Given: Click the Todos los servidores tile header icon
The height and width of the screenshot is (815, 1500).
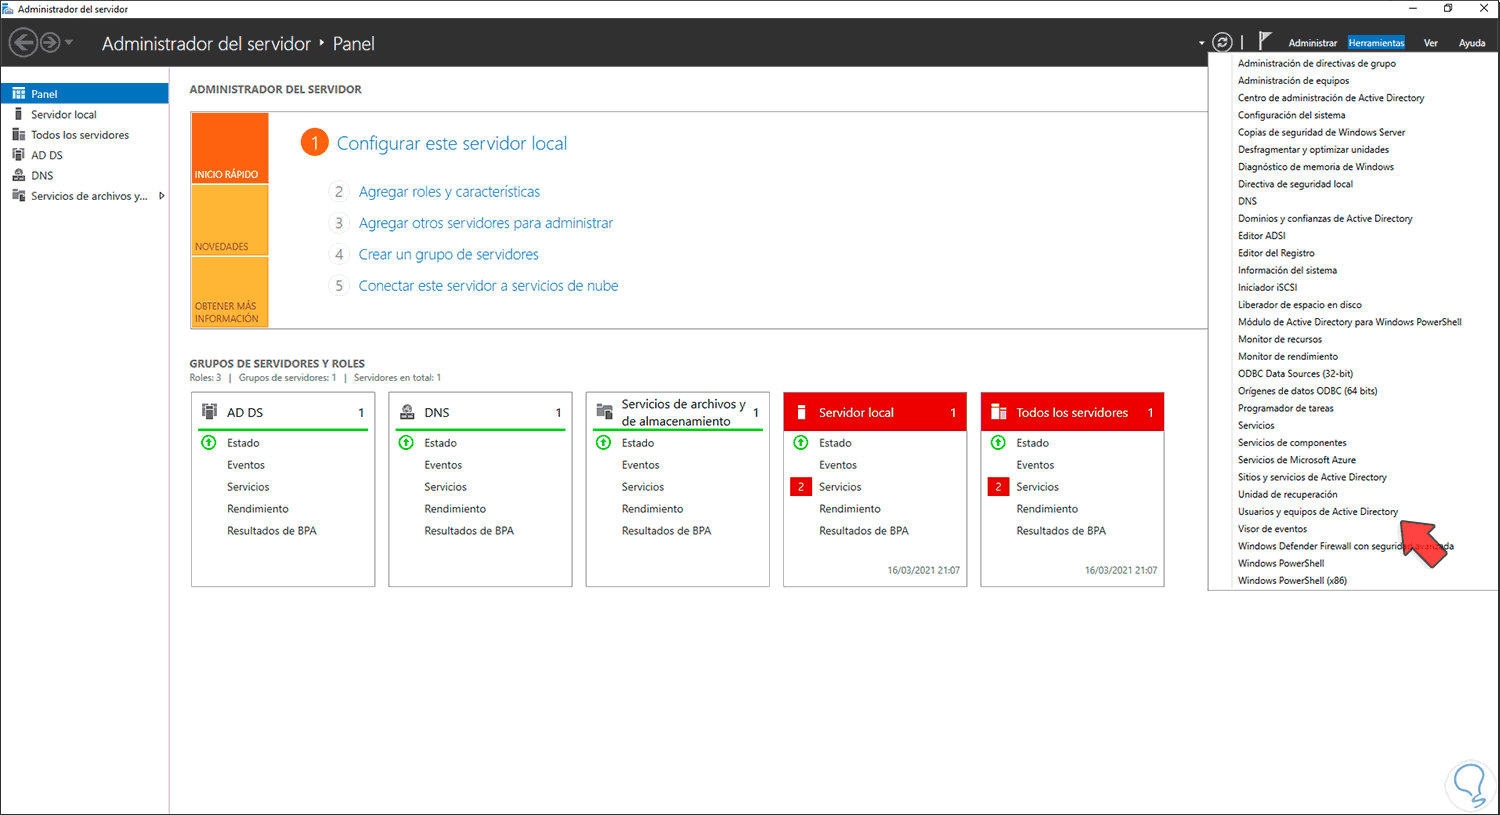Looking at the screenshot, I should click(x=998, y=412).
